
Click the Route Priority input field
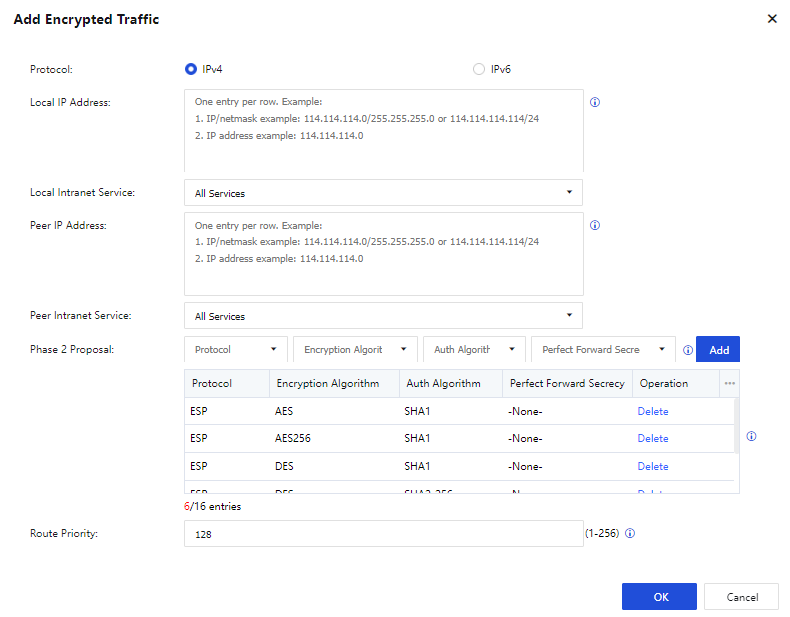point(383,535)
